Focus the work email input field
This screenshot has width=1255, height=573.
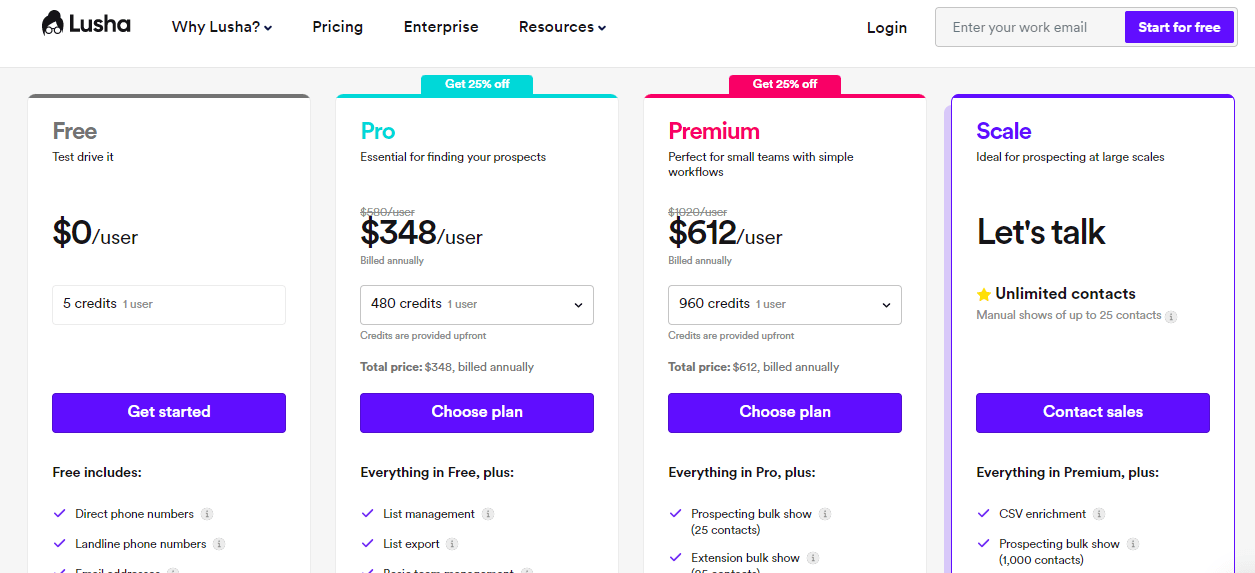tap(1029, 27)
